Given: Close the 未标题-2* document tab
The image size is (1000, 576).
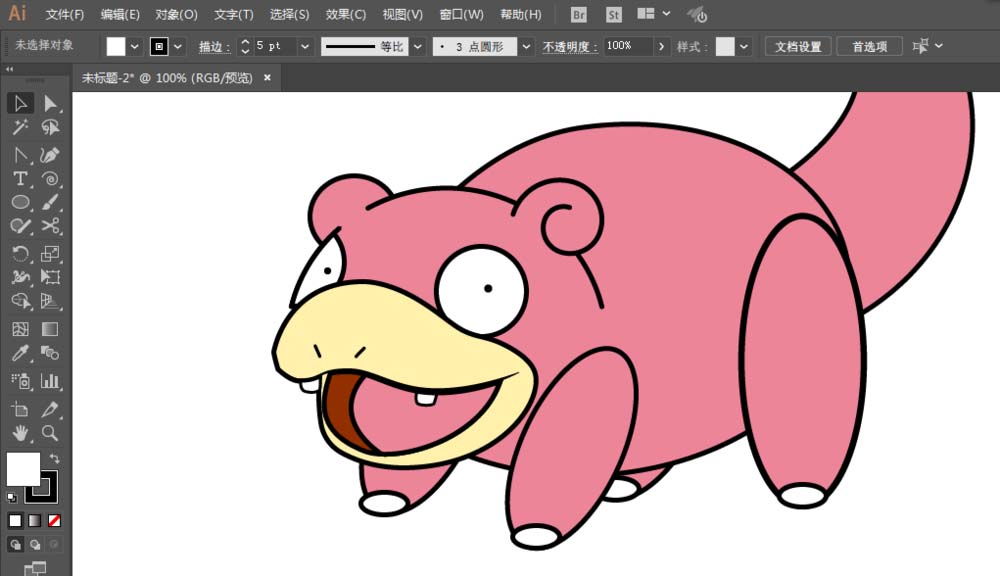Looking at the screenshot, I should [267, 77].
